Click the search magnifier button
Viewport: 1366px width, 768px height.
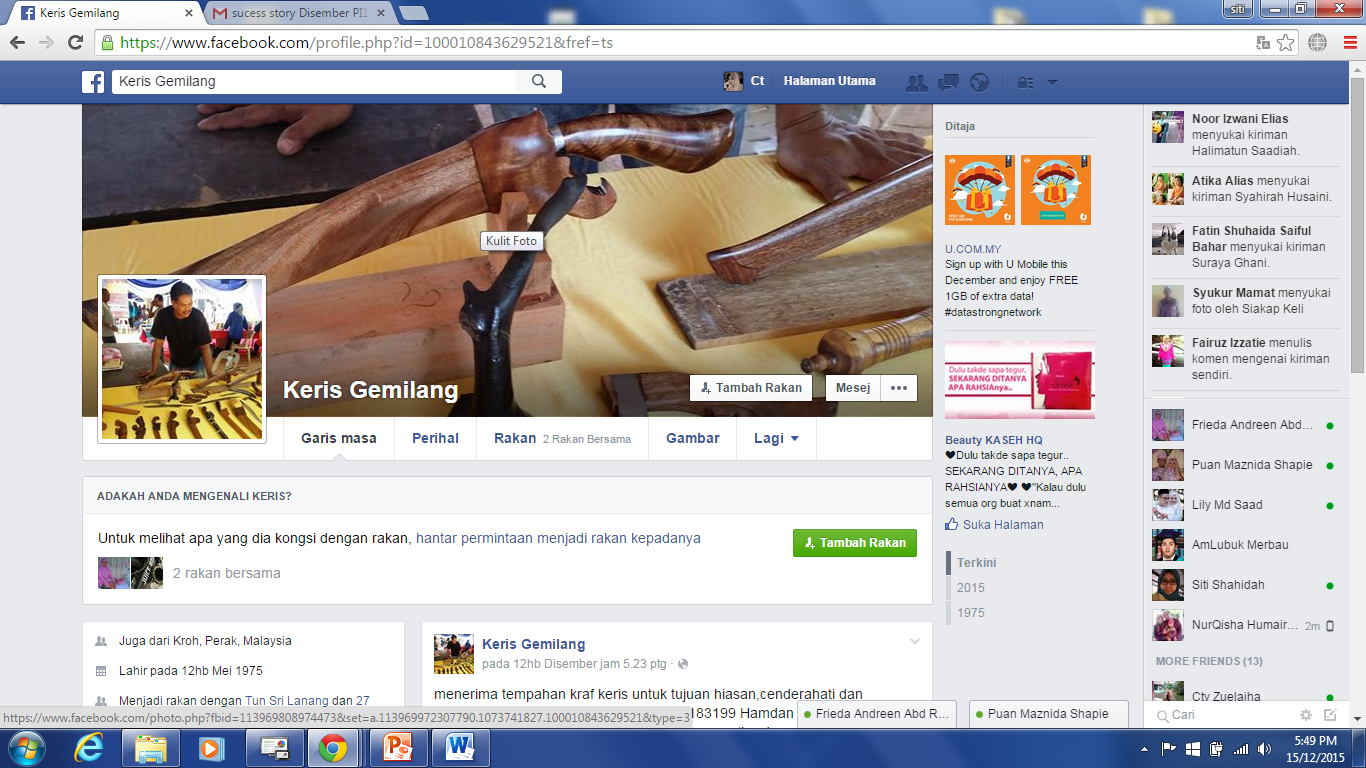click(x=539, y=82)
